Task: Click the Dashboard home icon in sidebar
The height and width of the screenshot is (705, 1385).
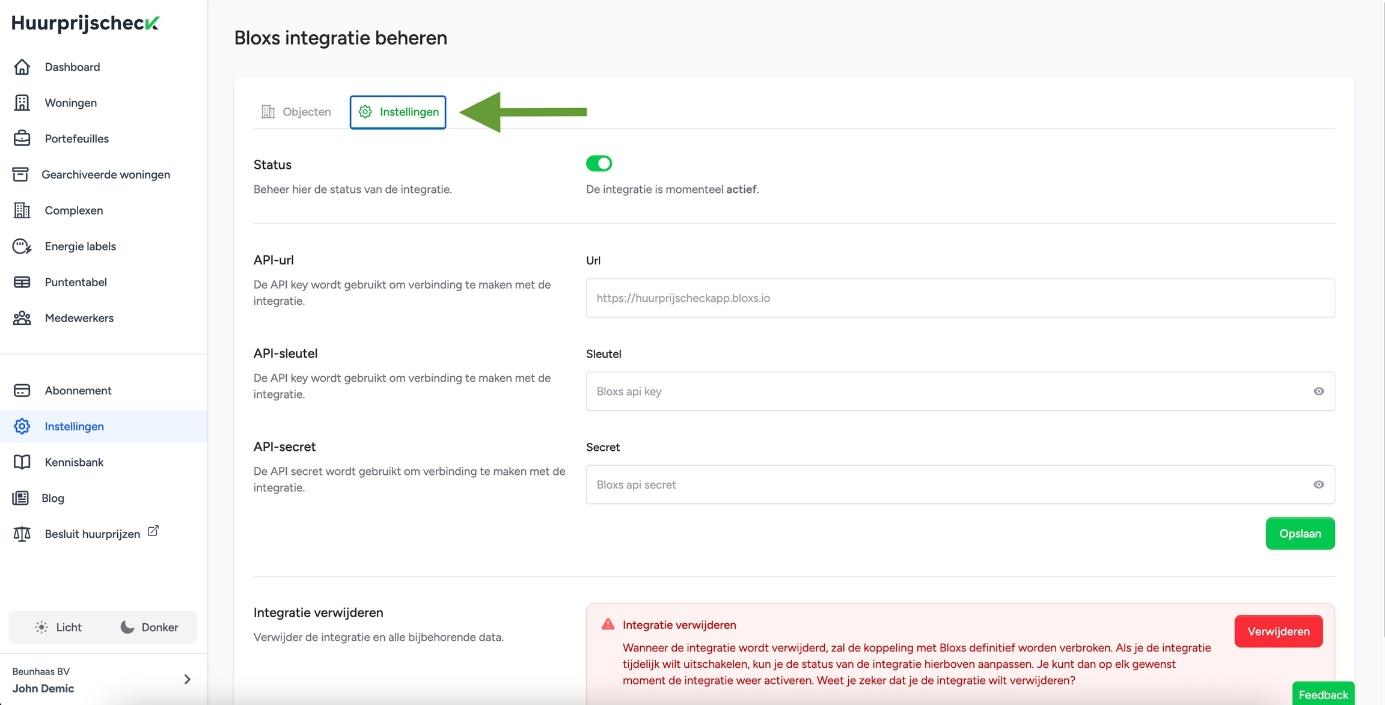Action: (21, 67)
